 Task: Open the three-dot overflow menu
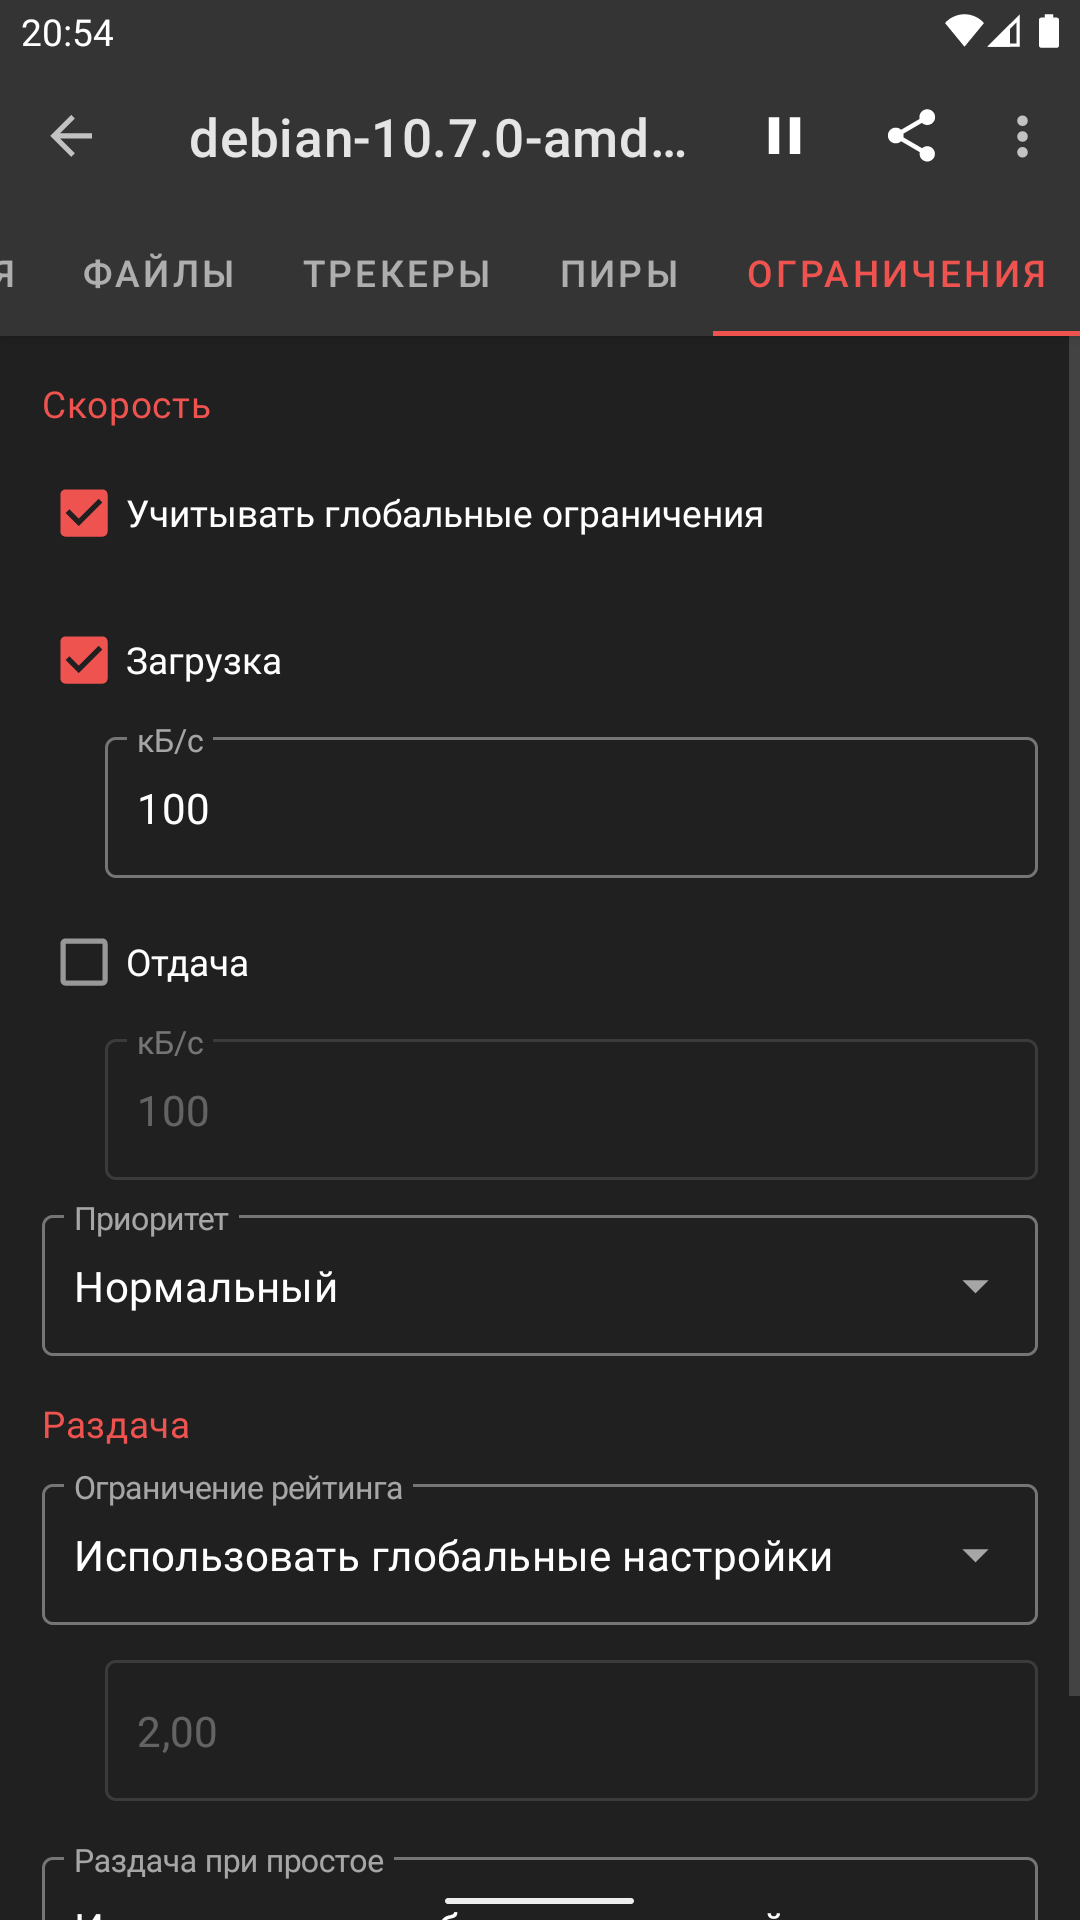(1022, 136)
